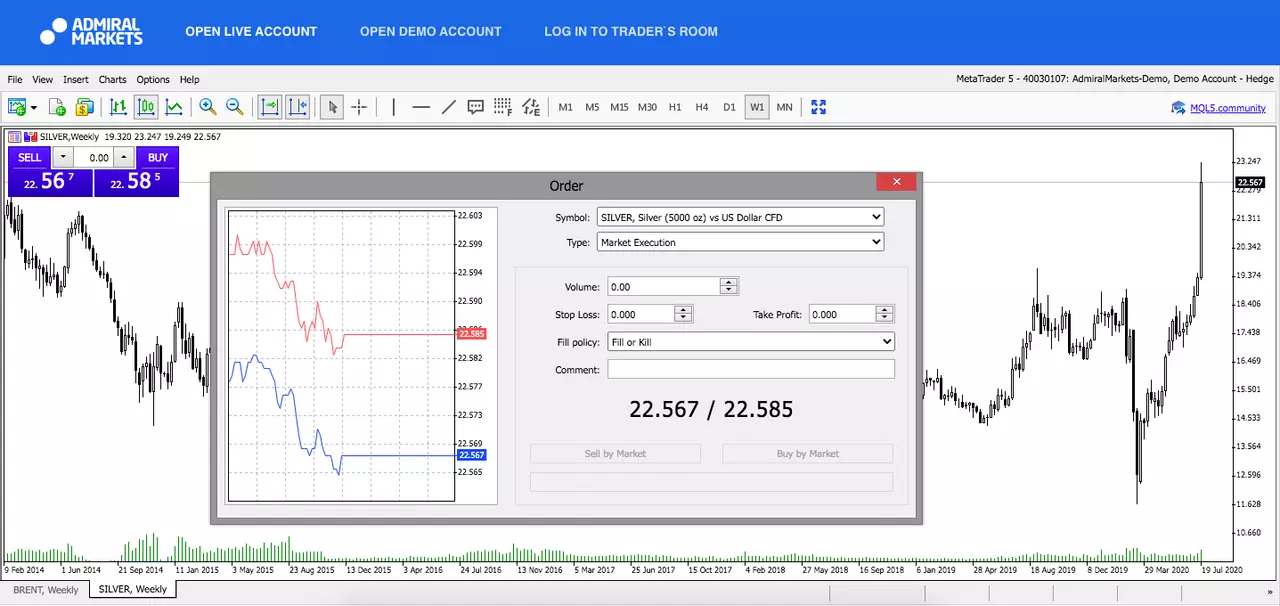This screenshot has height=606, width=1280.
Task: Toggle chart auto scroll to end
Action: [269, 107]
